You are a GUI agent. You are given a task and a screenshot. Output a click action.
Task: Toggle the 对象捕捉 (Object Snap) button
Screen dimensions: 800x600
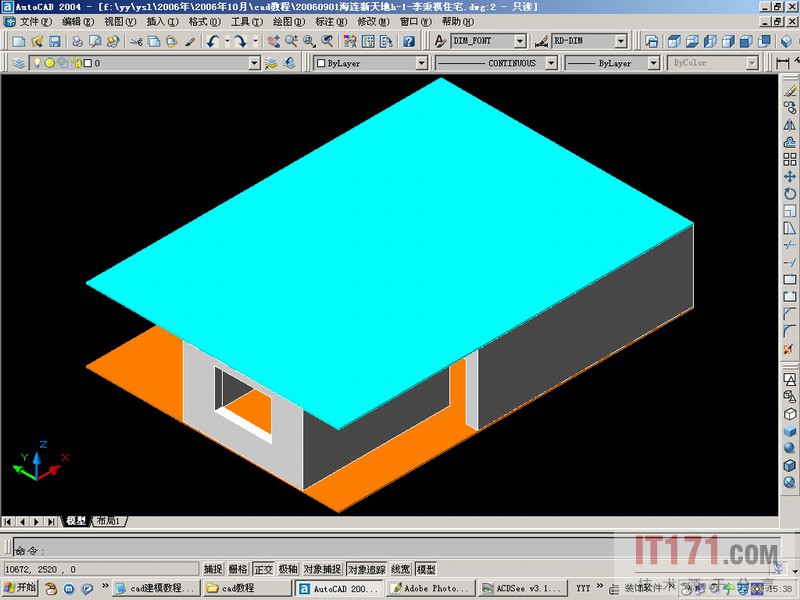(x=324, y=569)
